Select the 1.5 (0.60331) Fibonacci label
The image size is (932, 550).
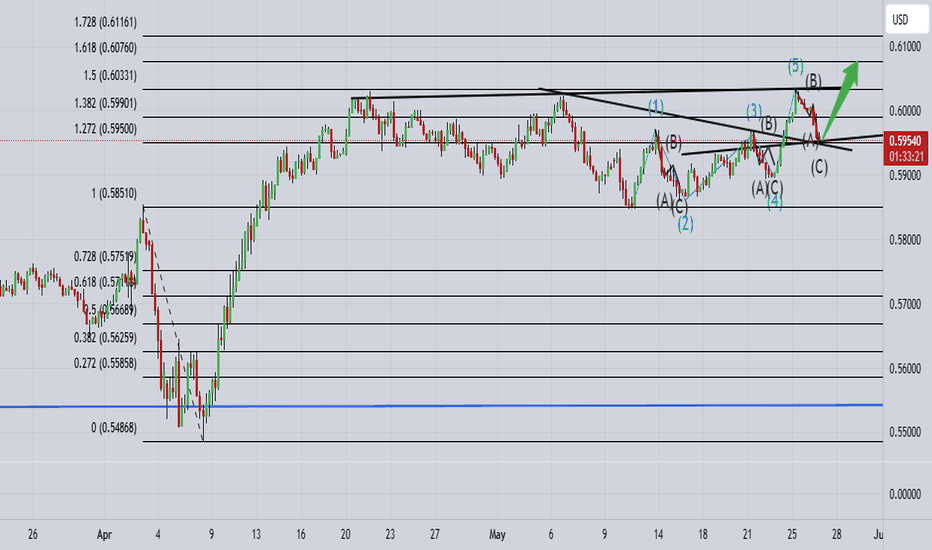110,76
